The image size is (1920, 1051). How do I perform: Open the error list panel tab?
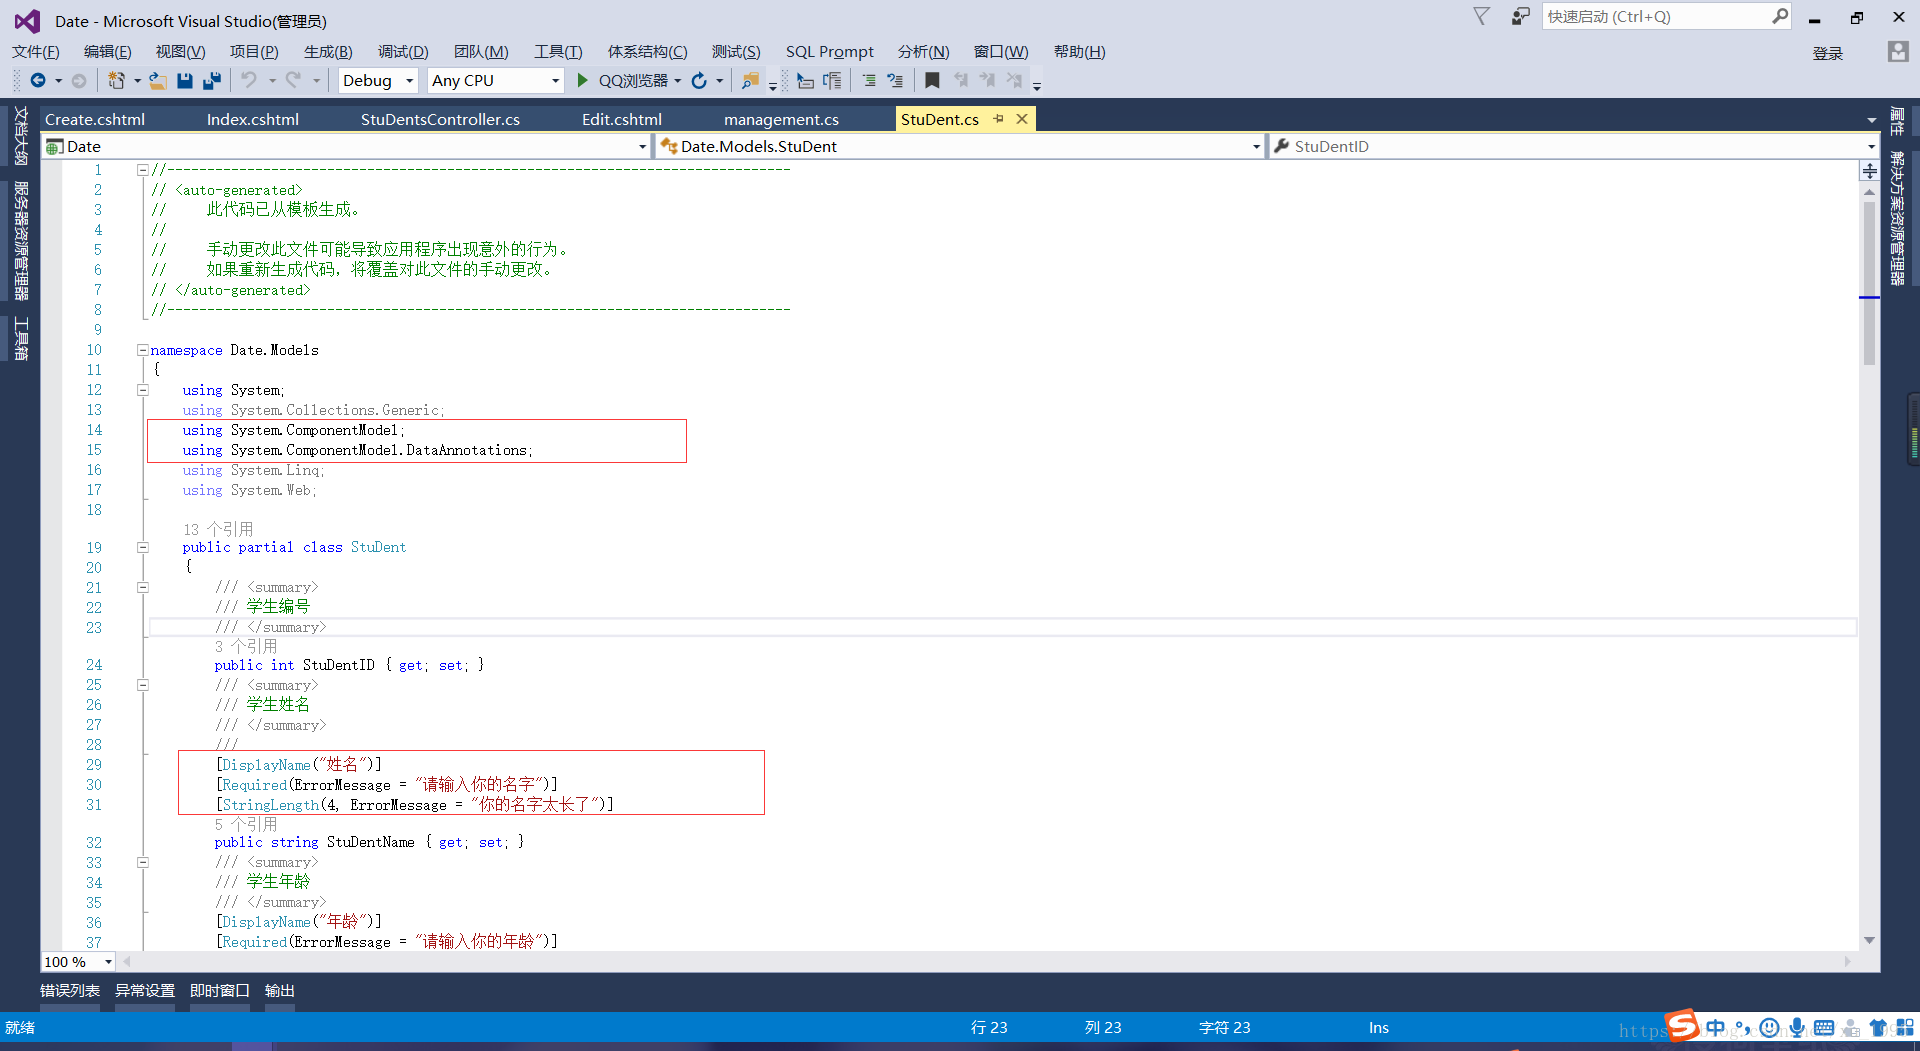click(70, 990)
